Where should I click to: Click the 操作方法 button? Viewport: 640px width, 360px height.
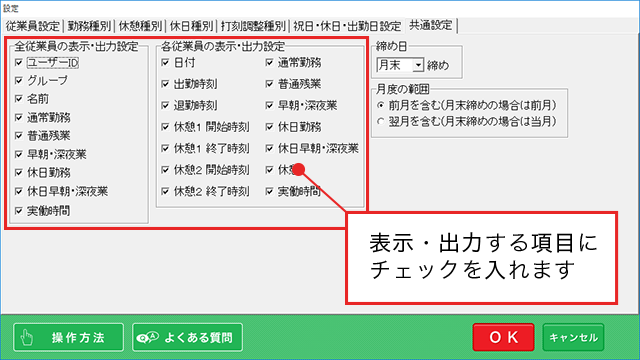tap(69, 338)
